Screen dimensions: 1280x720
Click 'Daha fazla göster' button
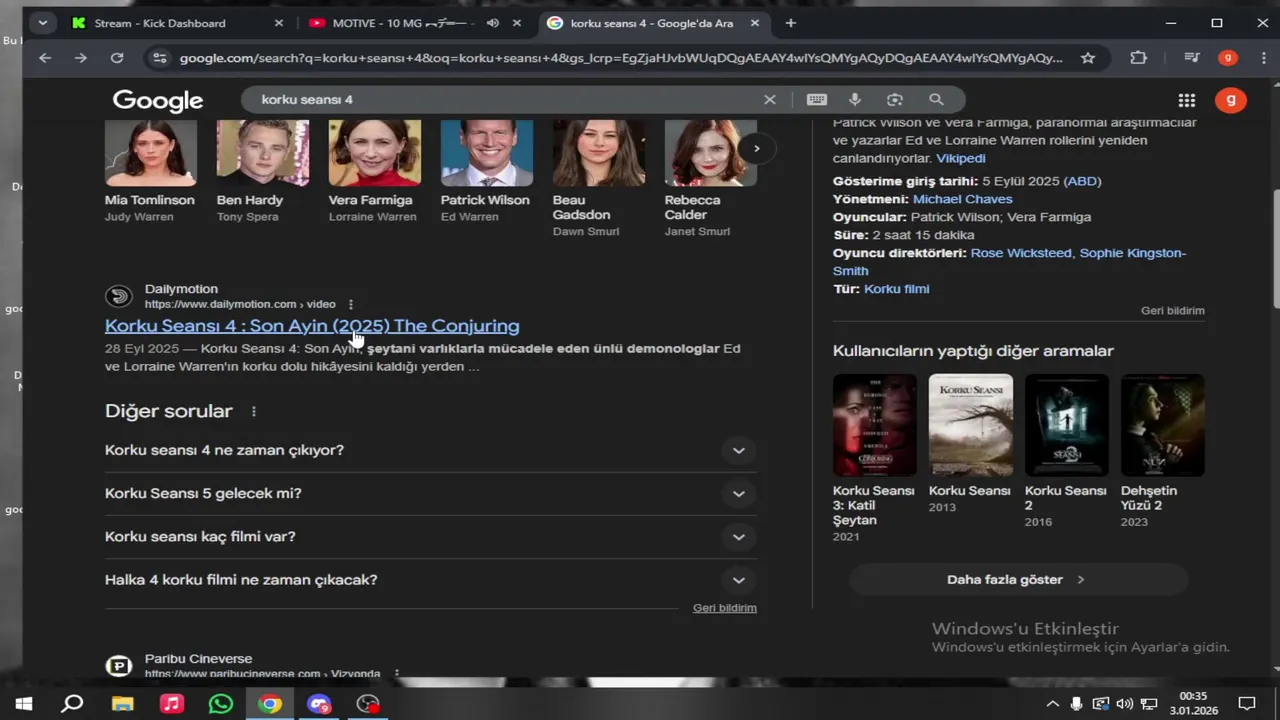coord(1018,580)
